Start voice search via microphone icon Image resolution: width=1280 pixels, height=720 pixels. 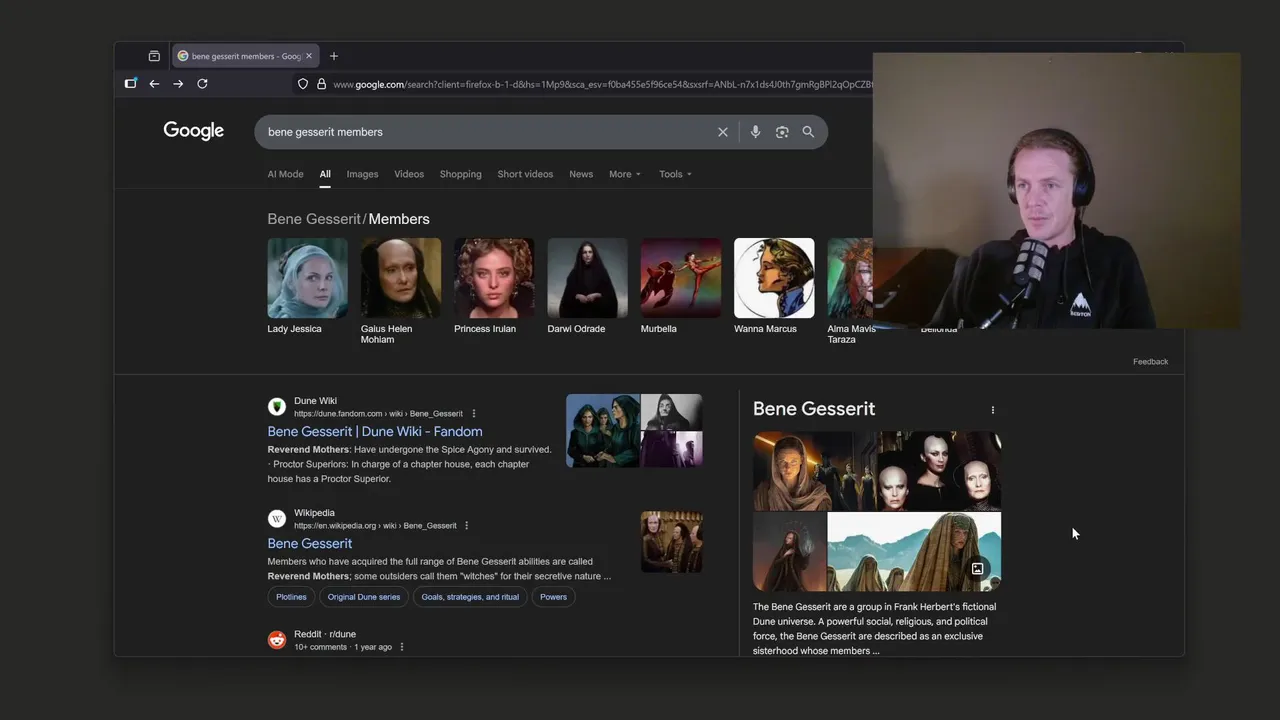(x=755, y=132)
